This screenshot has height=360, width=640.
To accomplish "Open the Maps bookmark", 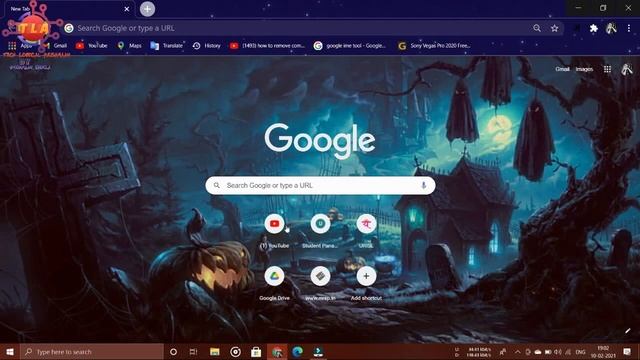I will pyautogui.click(x=130, y=46).
